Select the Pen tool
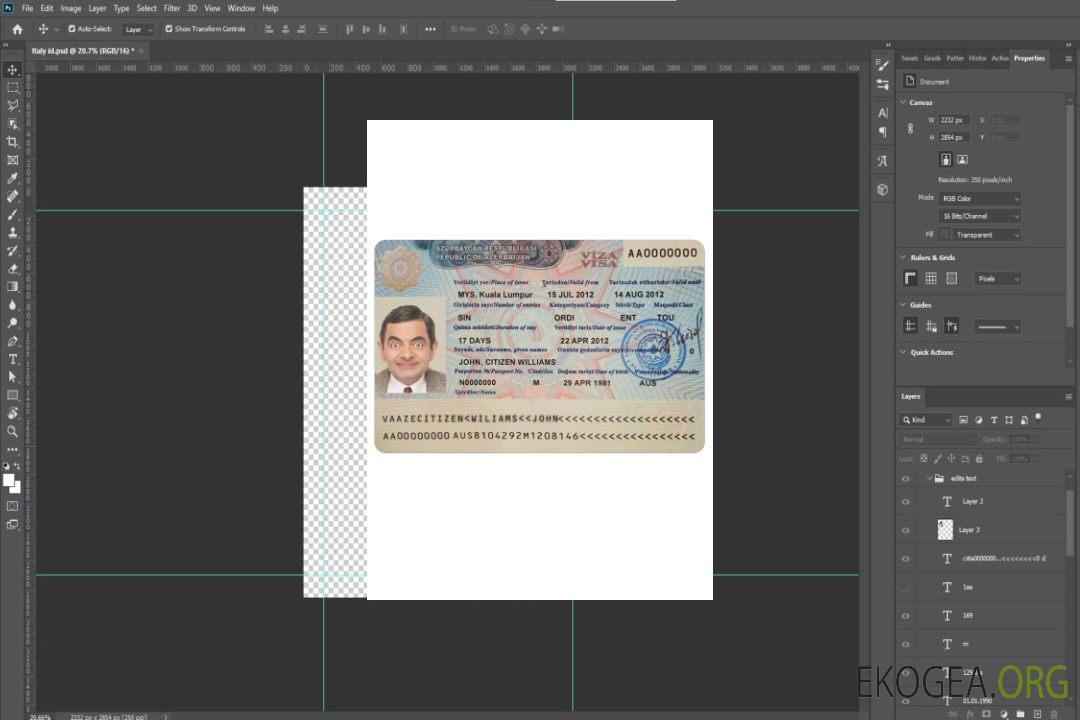The width and height of the screenshot is (1080, 720). click(12, 341)
